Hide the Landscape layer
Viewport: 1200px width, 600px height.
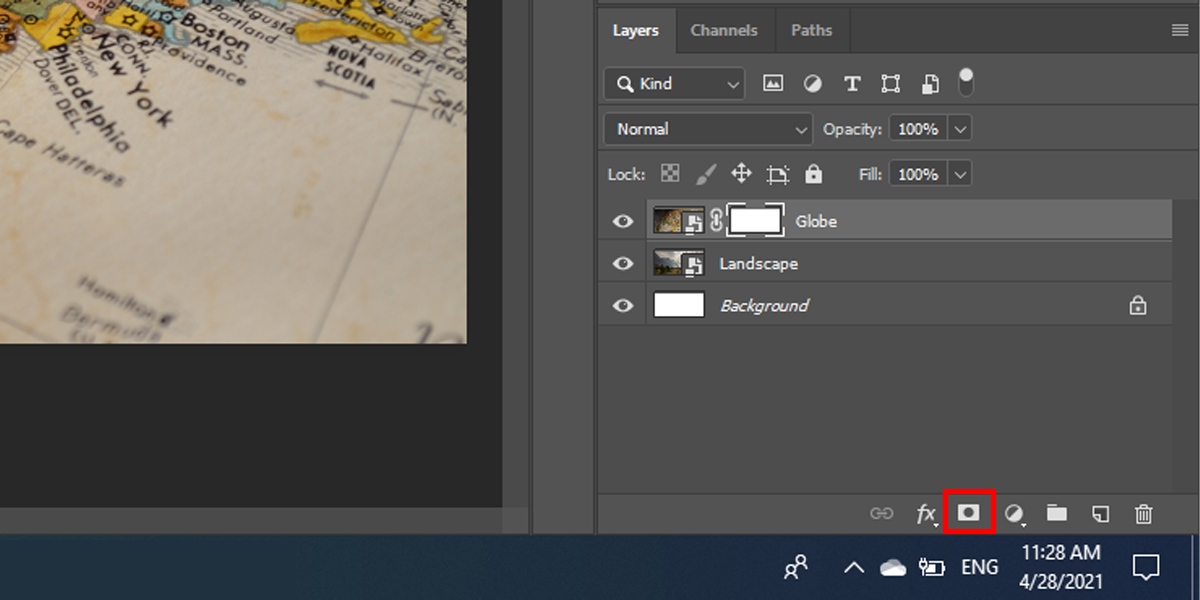(x=623, y=264)
